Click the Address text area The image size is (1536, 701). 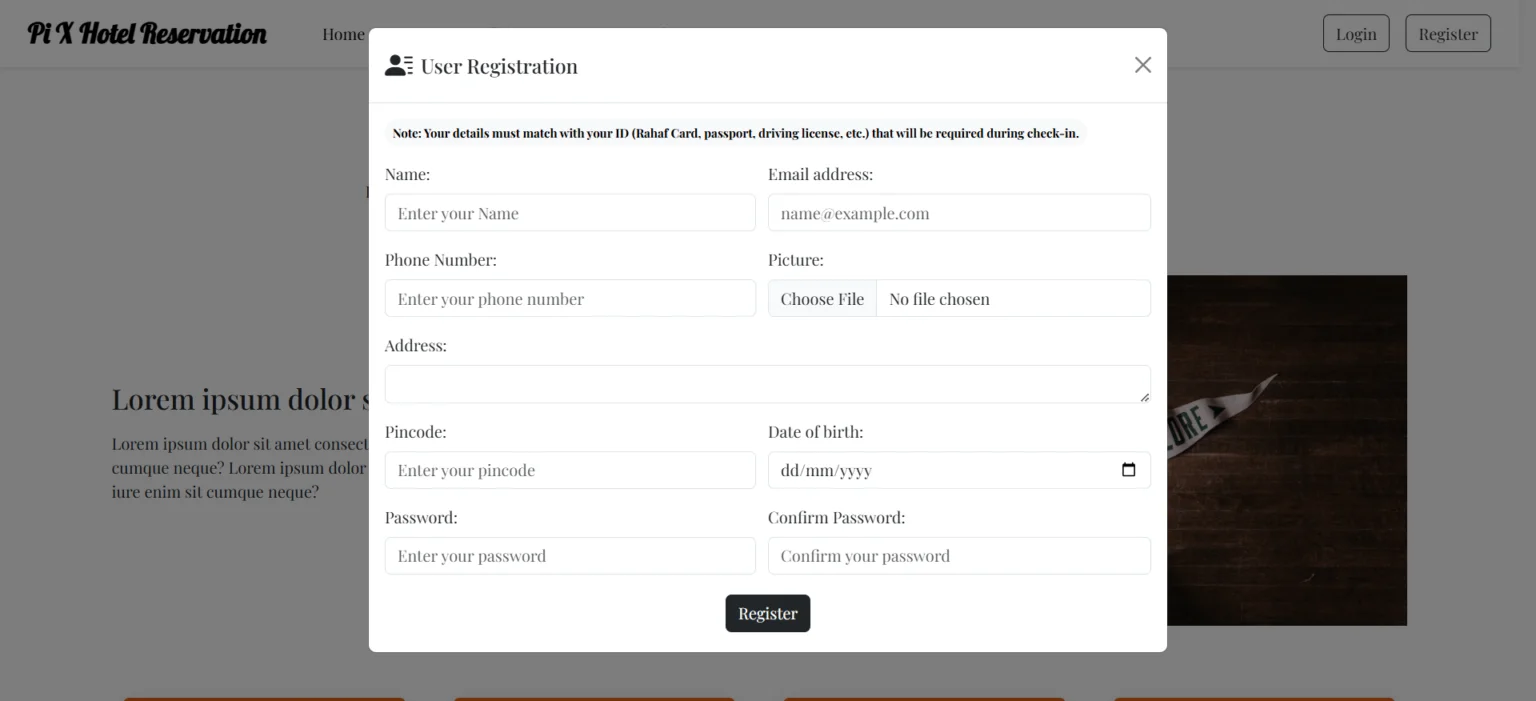click(768, 384)
